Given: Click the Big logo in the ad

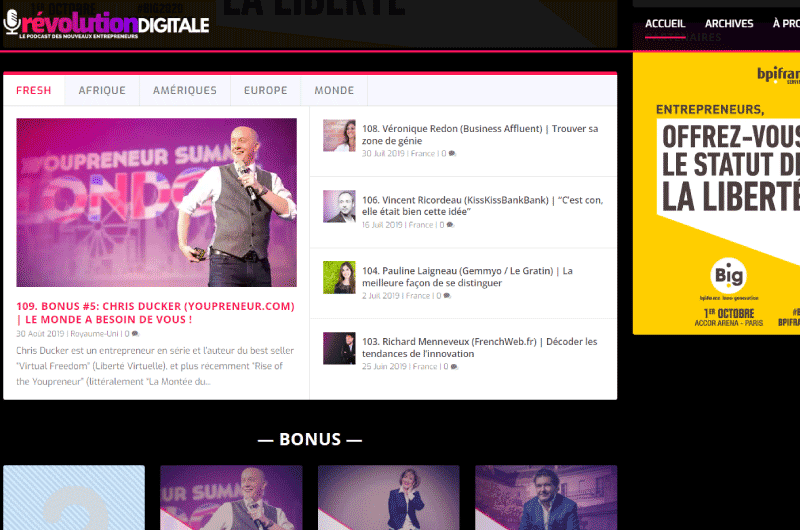Looking at the screenshot, I should click(729, 276).
